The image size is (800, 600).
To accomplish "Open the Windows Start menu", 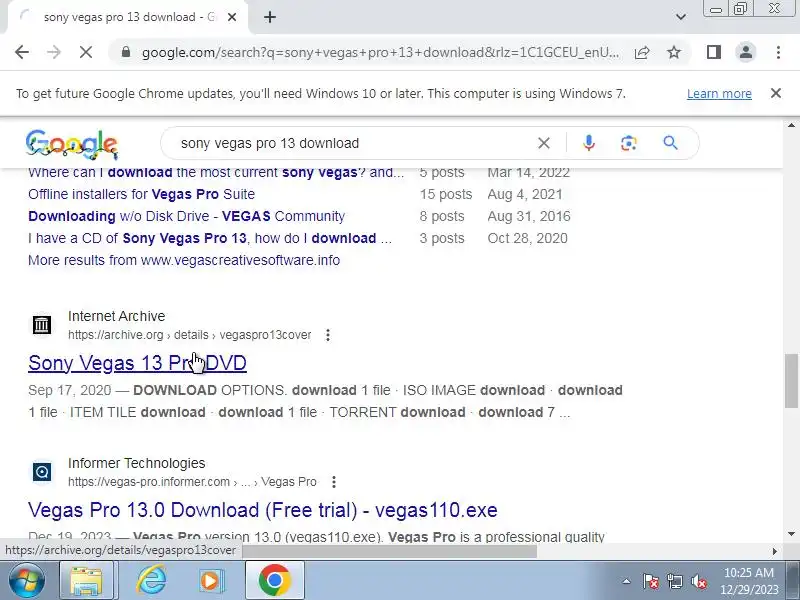I will (27, 581).
